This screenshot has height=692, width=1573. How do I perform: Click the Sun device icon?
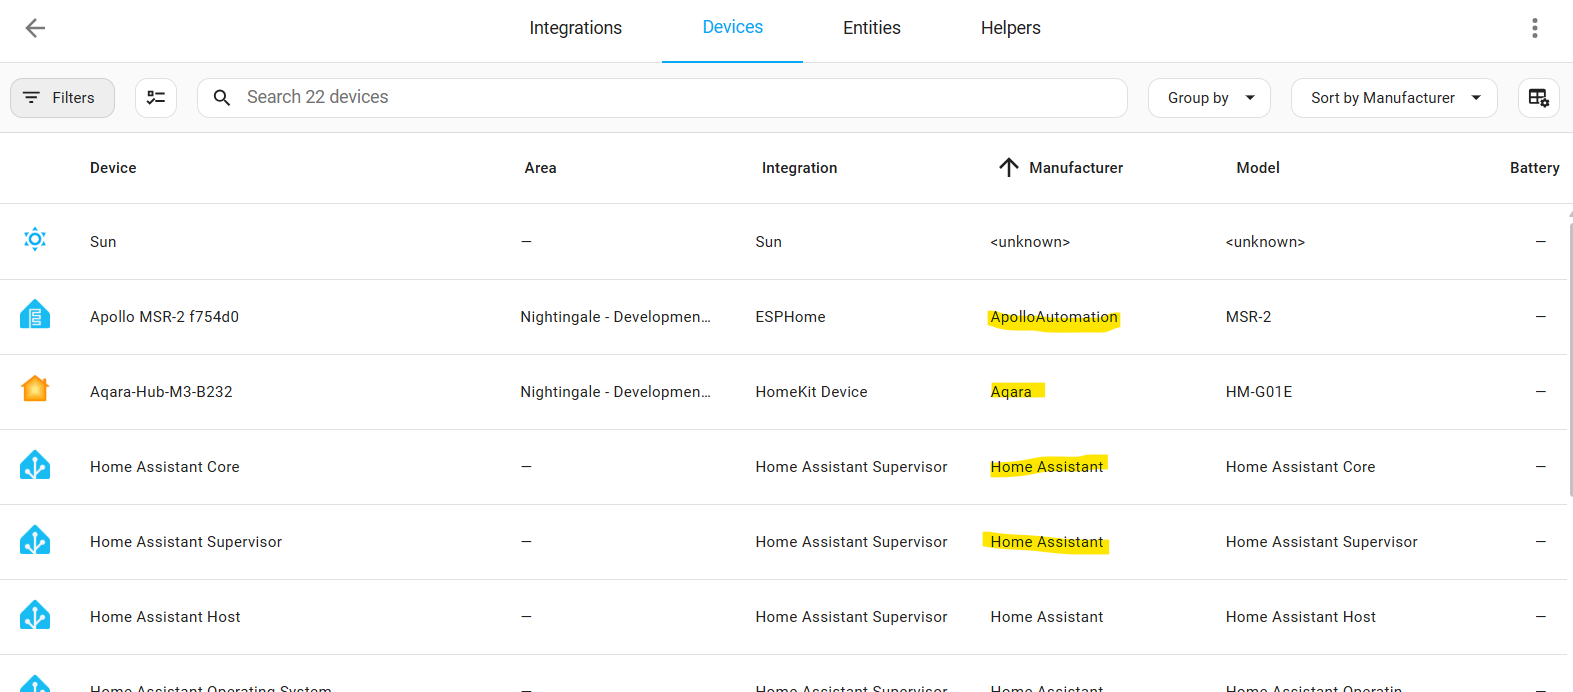[35, 240]
